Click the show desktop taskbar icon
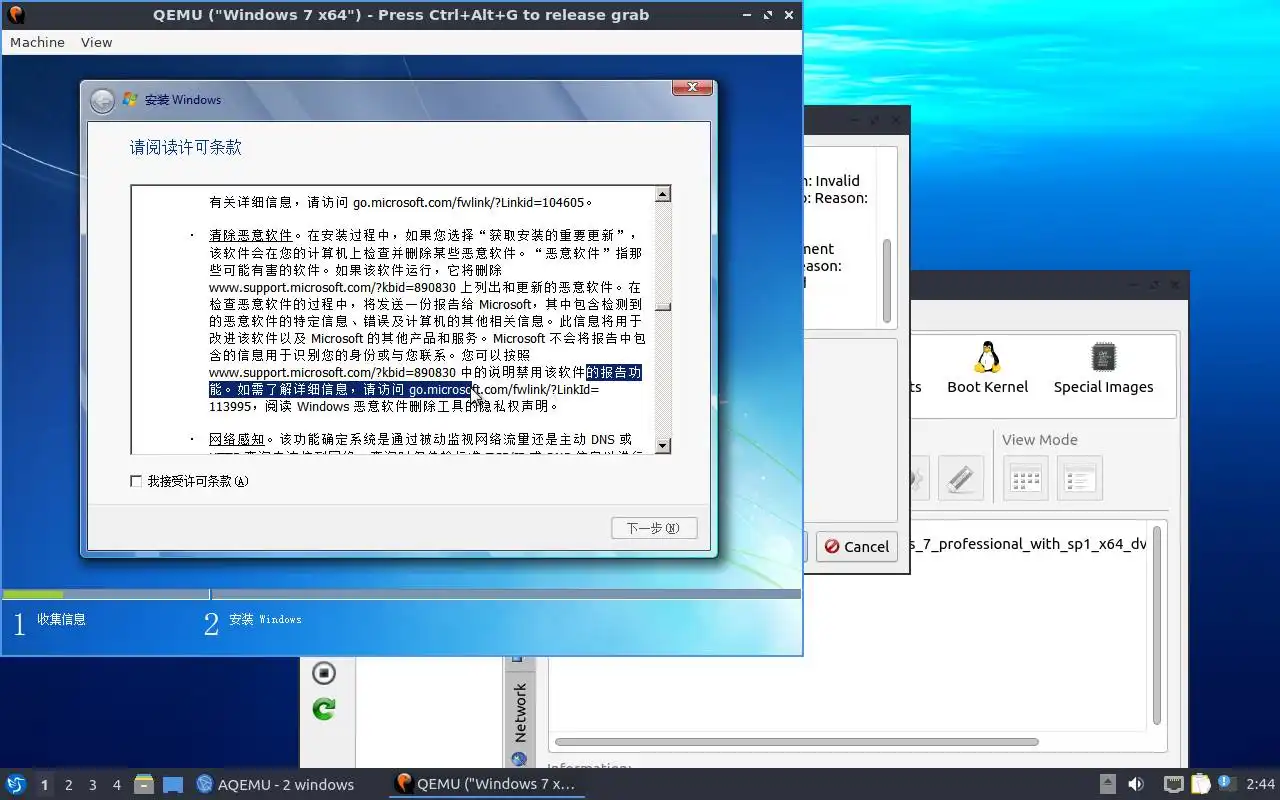The width and height of the screenshot is (1280, 800). click(x=173, y=784)
